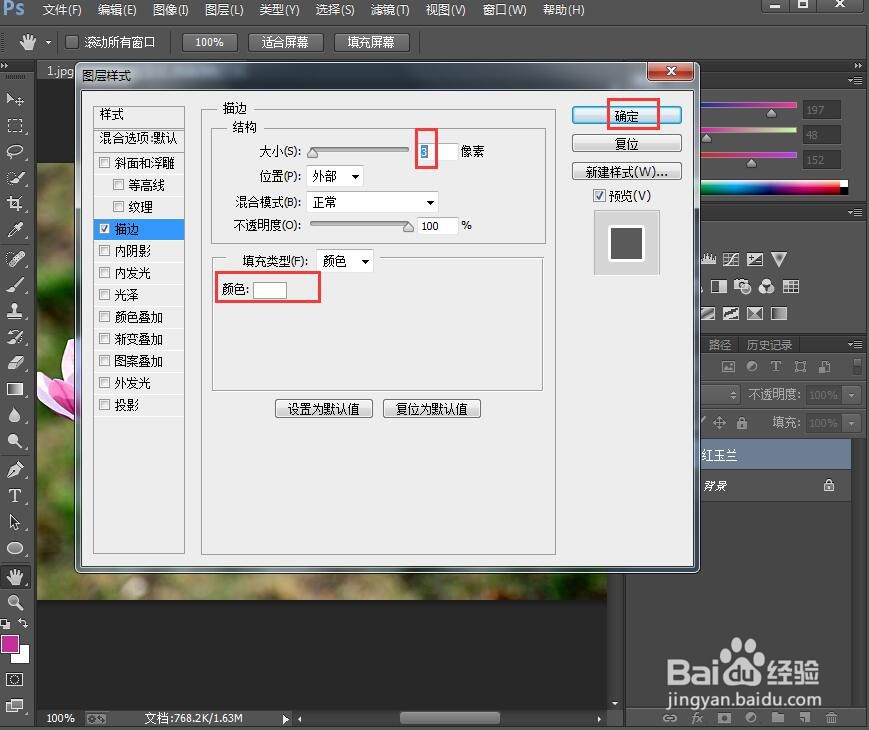Open the 编辑 menu
Viewport: 869px width, 730px height.
coord(117,10)
